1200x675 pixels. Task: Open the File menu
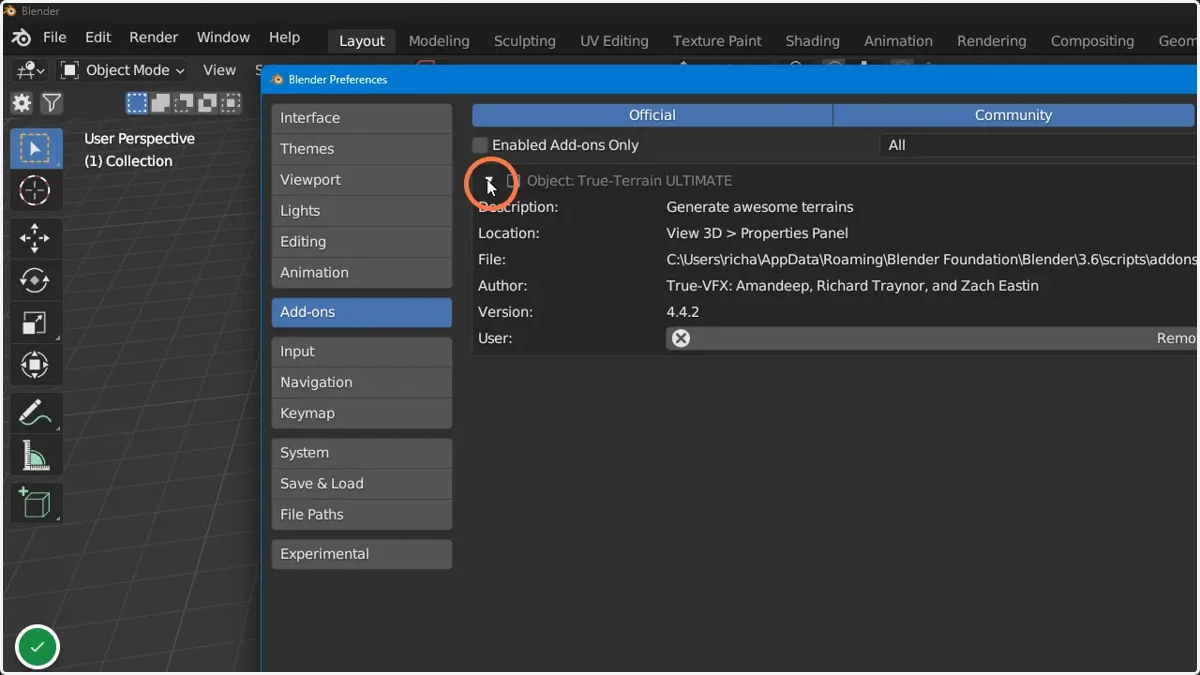(55, 37)
